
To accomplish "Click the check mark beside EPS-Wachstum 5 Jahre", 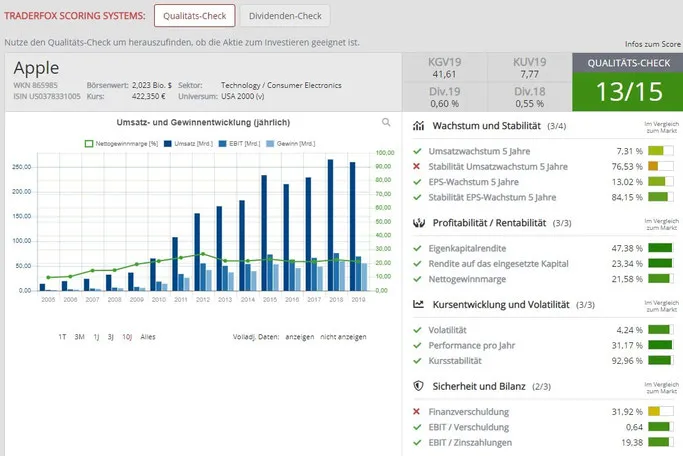I will click(x=417, y=182).
